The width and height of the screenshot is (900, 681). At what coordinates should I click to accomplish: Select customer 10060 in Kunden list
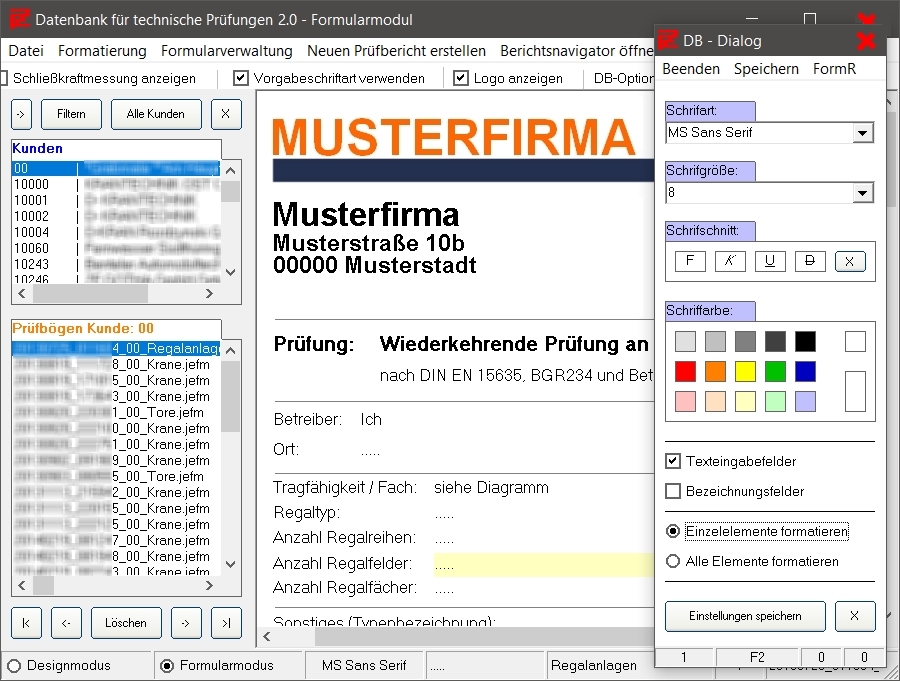point(116,249)
